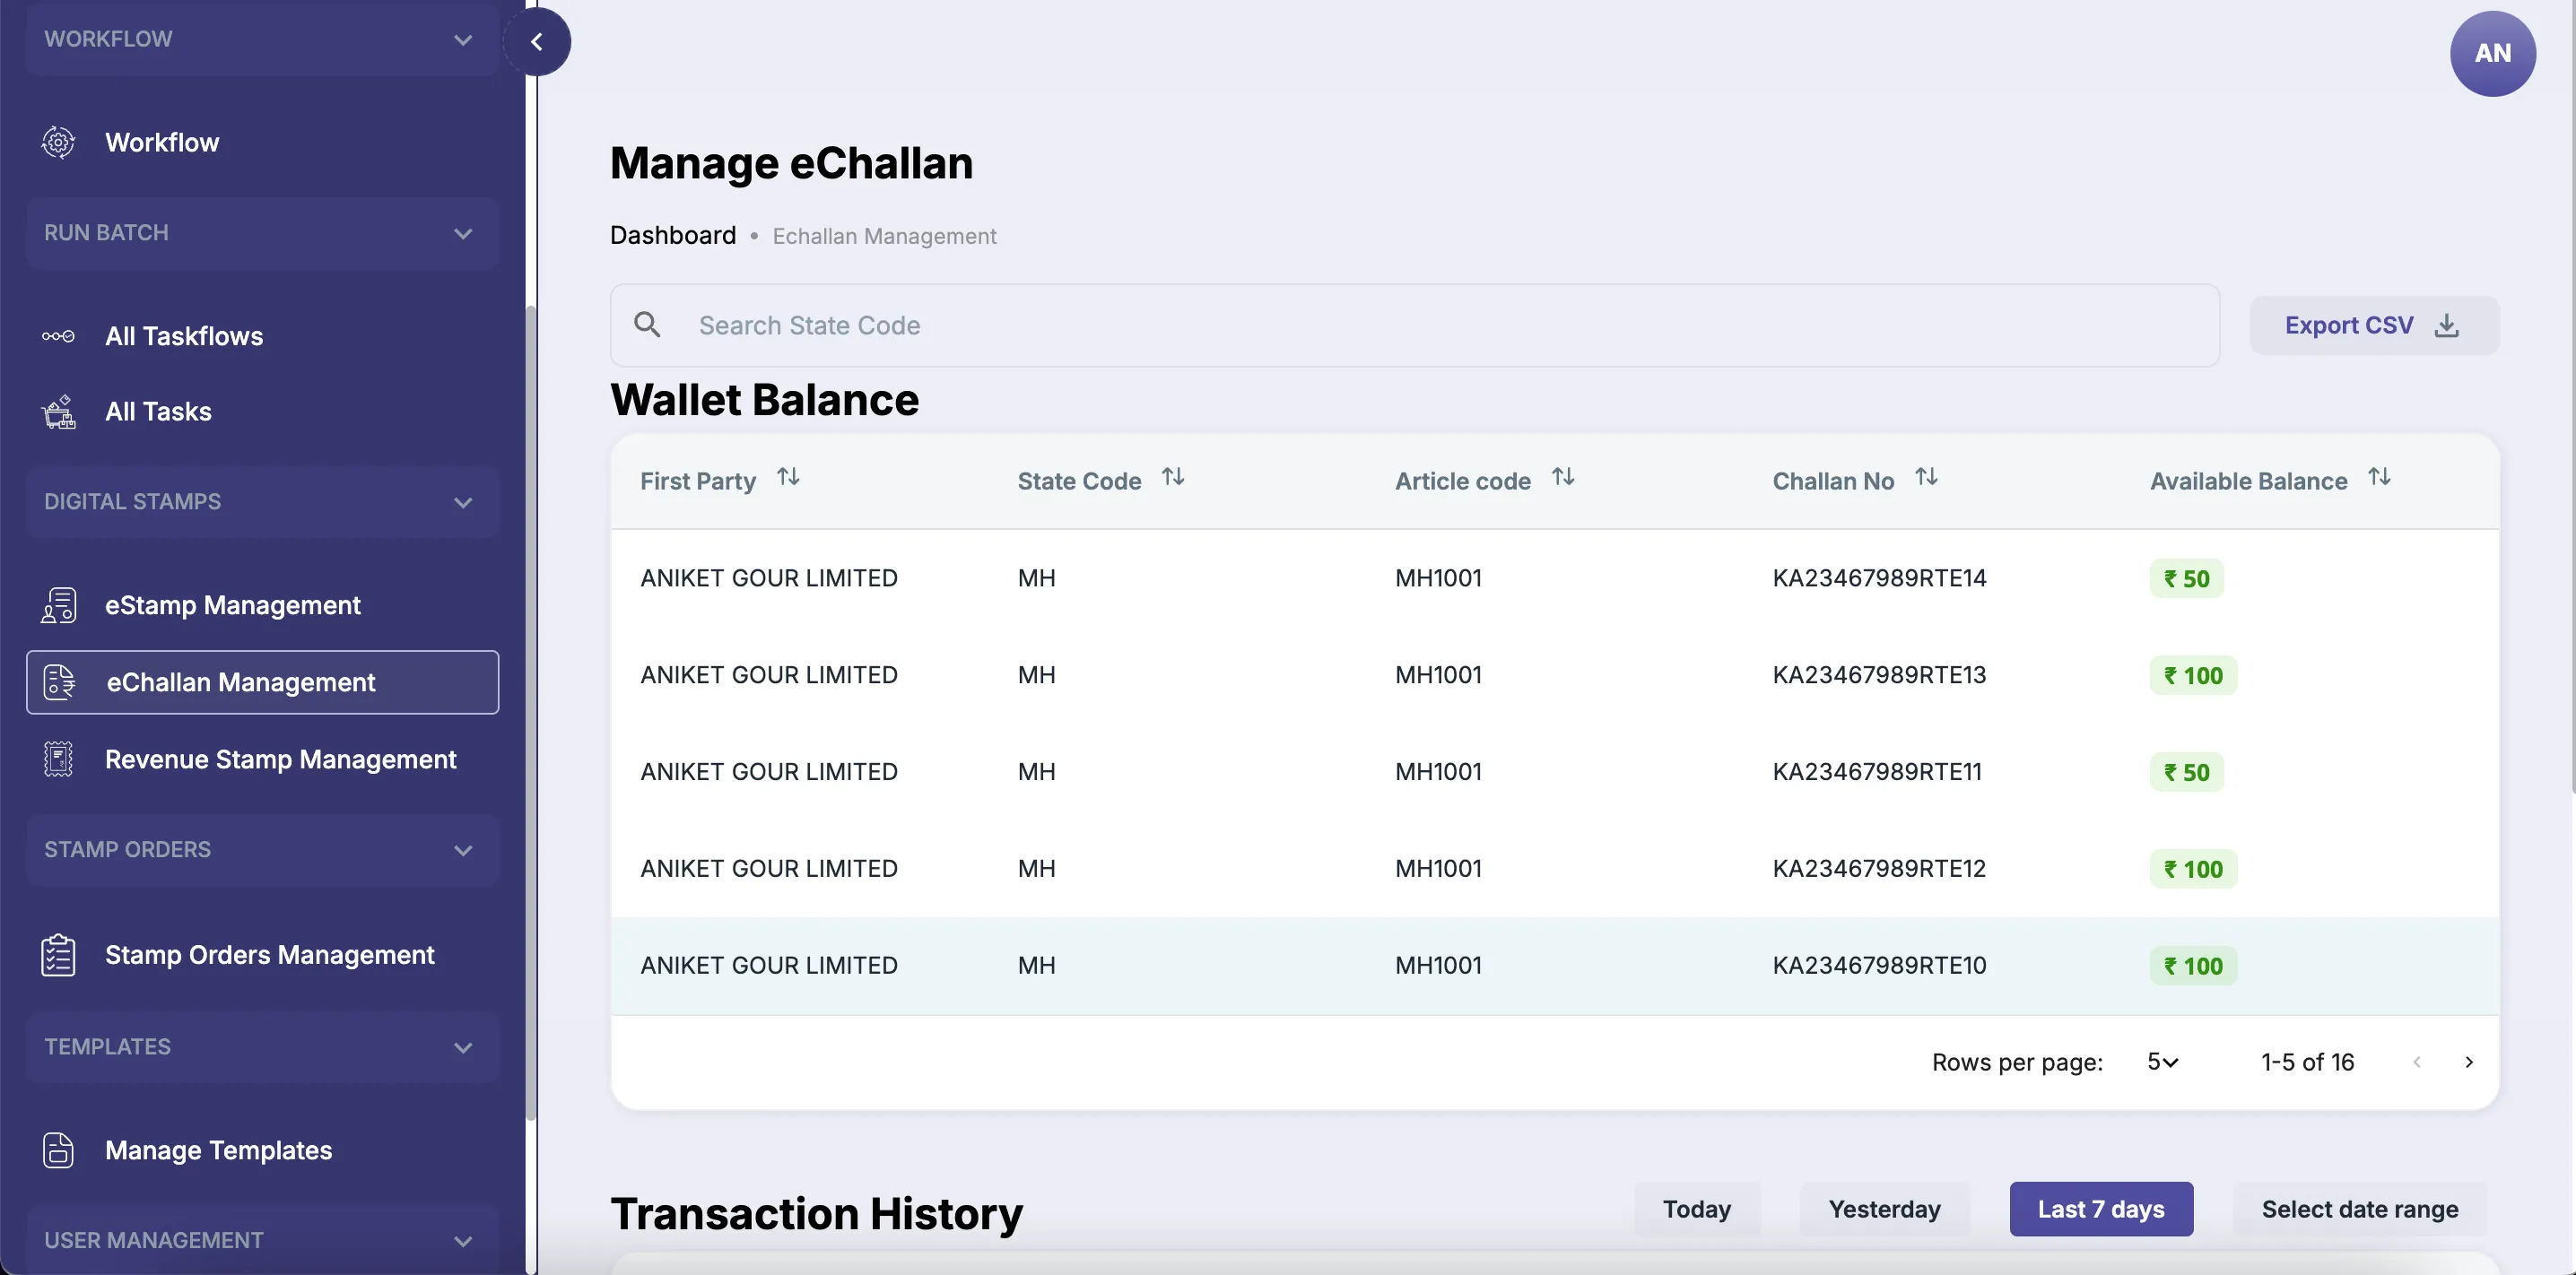Image resolution: width=2576 pixels, height=1275 pixels.
Task: Go to previous page of wallet table
Action: (x=2416, y=1062)
